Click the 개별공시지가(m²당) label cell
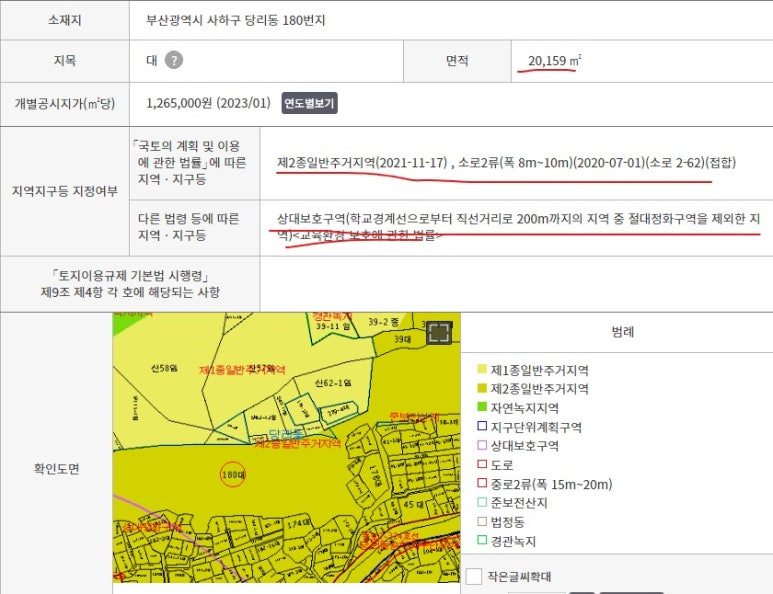 (x=65, y=104)
